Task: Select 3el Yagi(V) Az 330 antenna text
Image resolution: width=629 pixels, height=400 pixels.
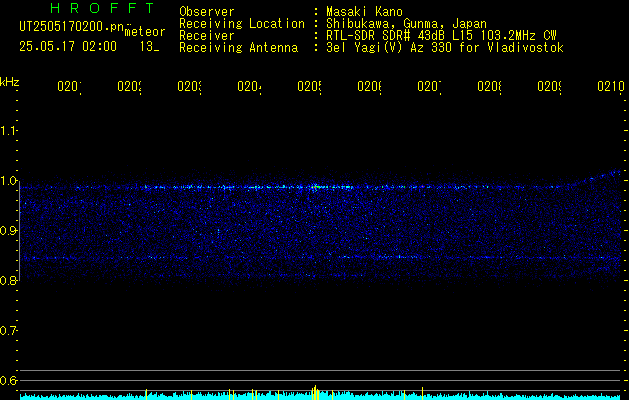Action: 445,48
